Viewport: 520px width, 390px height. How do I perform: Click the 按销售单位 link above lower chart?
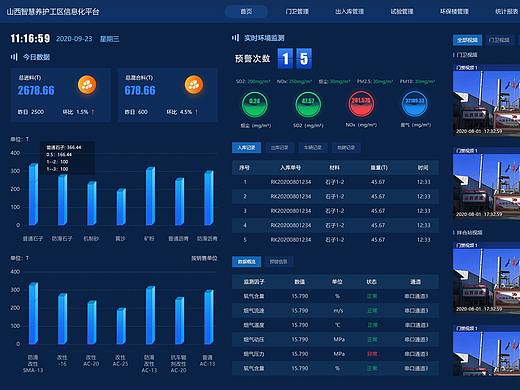coord(204,258)
